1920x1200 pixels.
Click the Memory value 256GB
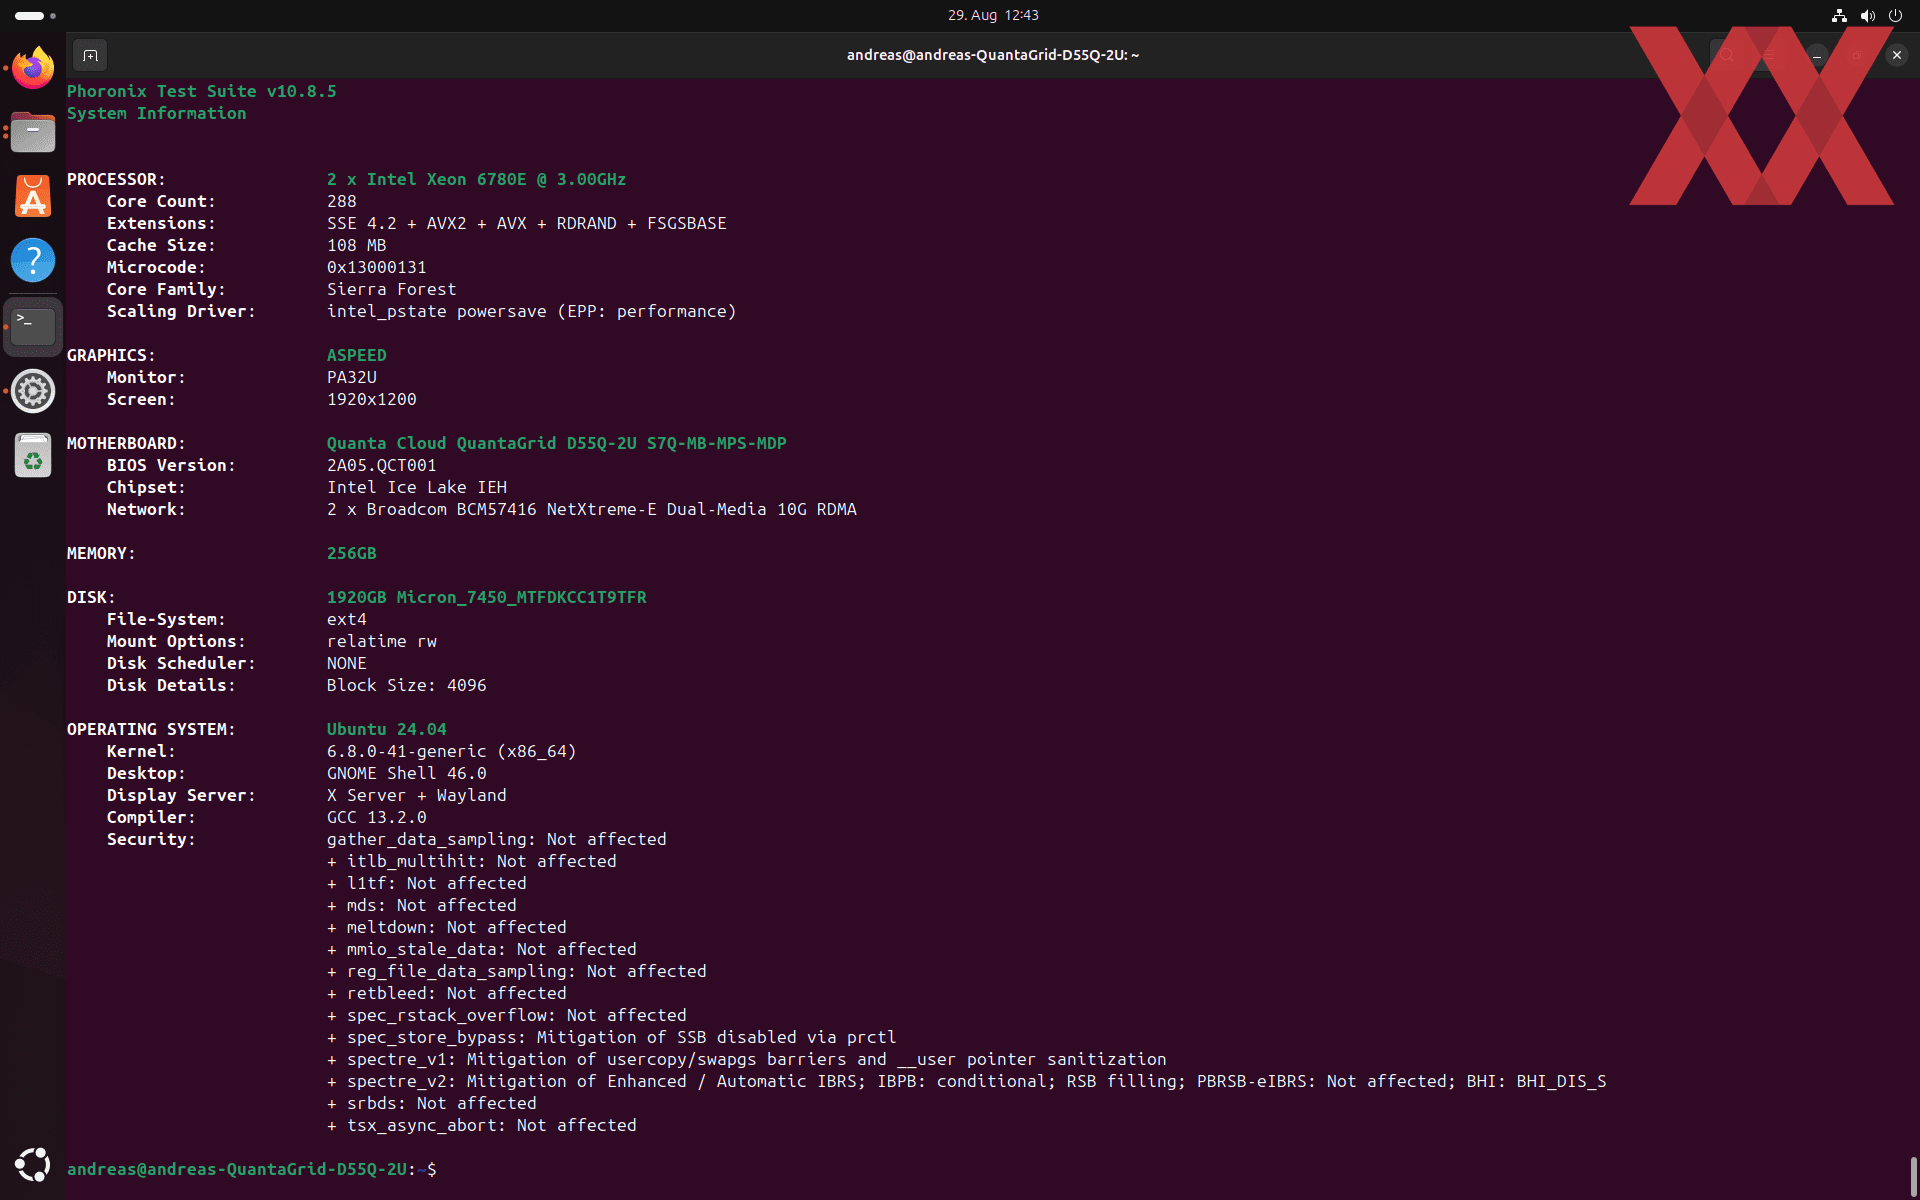pyautogui.click(x=352, y=553)
